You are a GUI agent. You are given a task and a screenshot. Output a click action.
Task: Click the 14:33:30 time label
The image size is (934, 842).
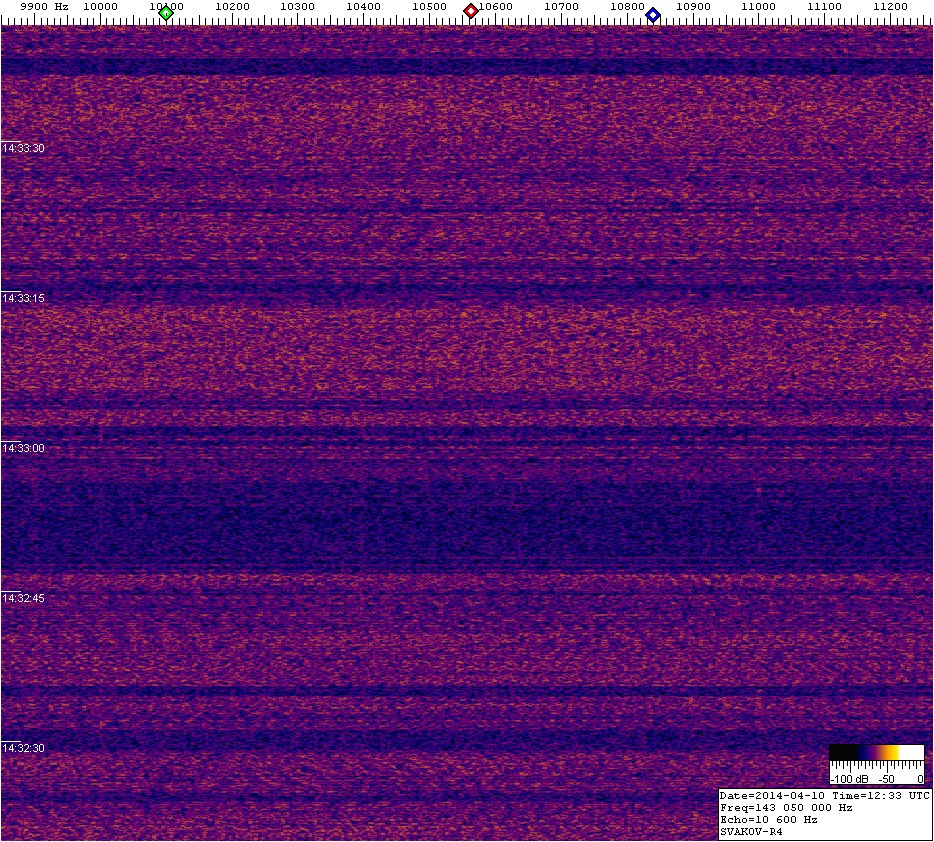point(23,148)
